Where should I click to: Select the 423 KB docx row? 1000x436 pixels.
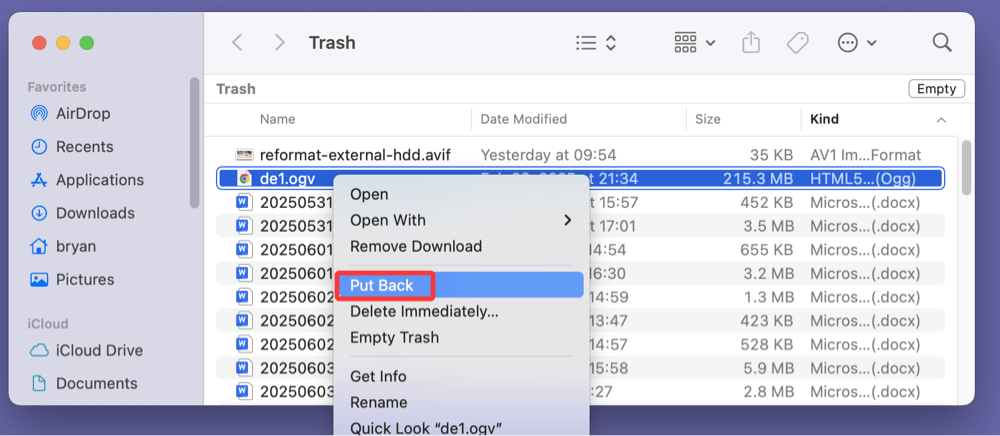click(x=580, y=321)
